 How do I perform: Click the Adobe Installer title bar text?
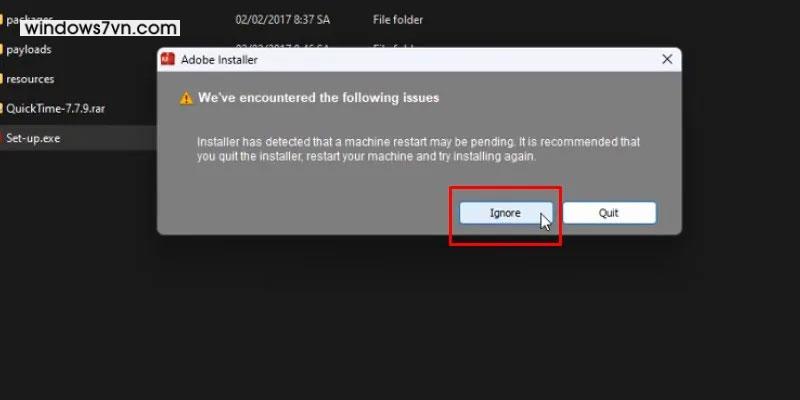219,60
